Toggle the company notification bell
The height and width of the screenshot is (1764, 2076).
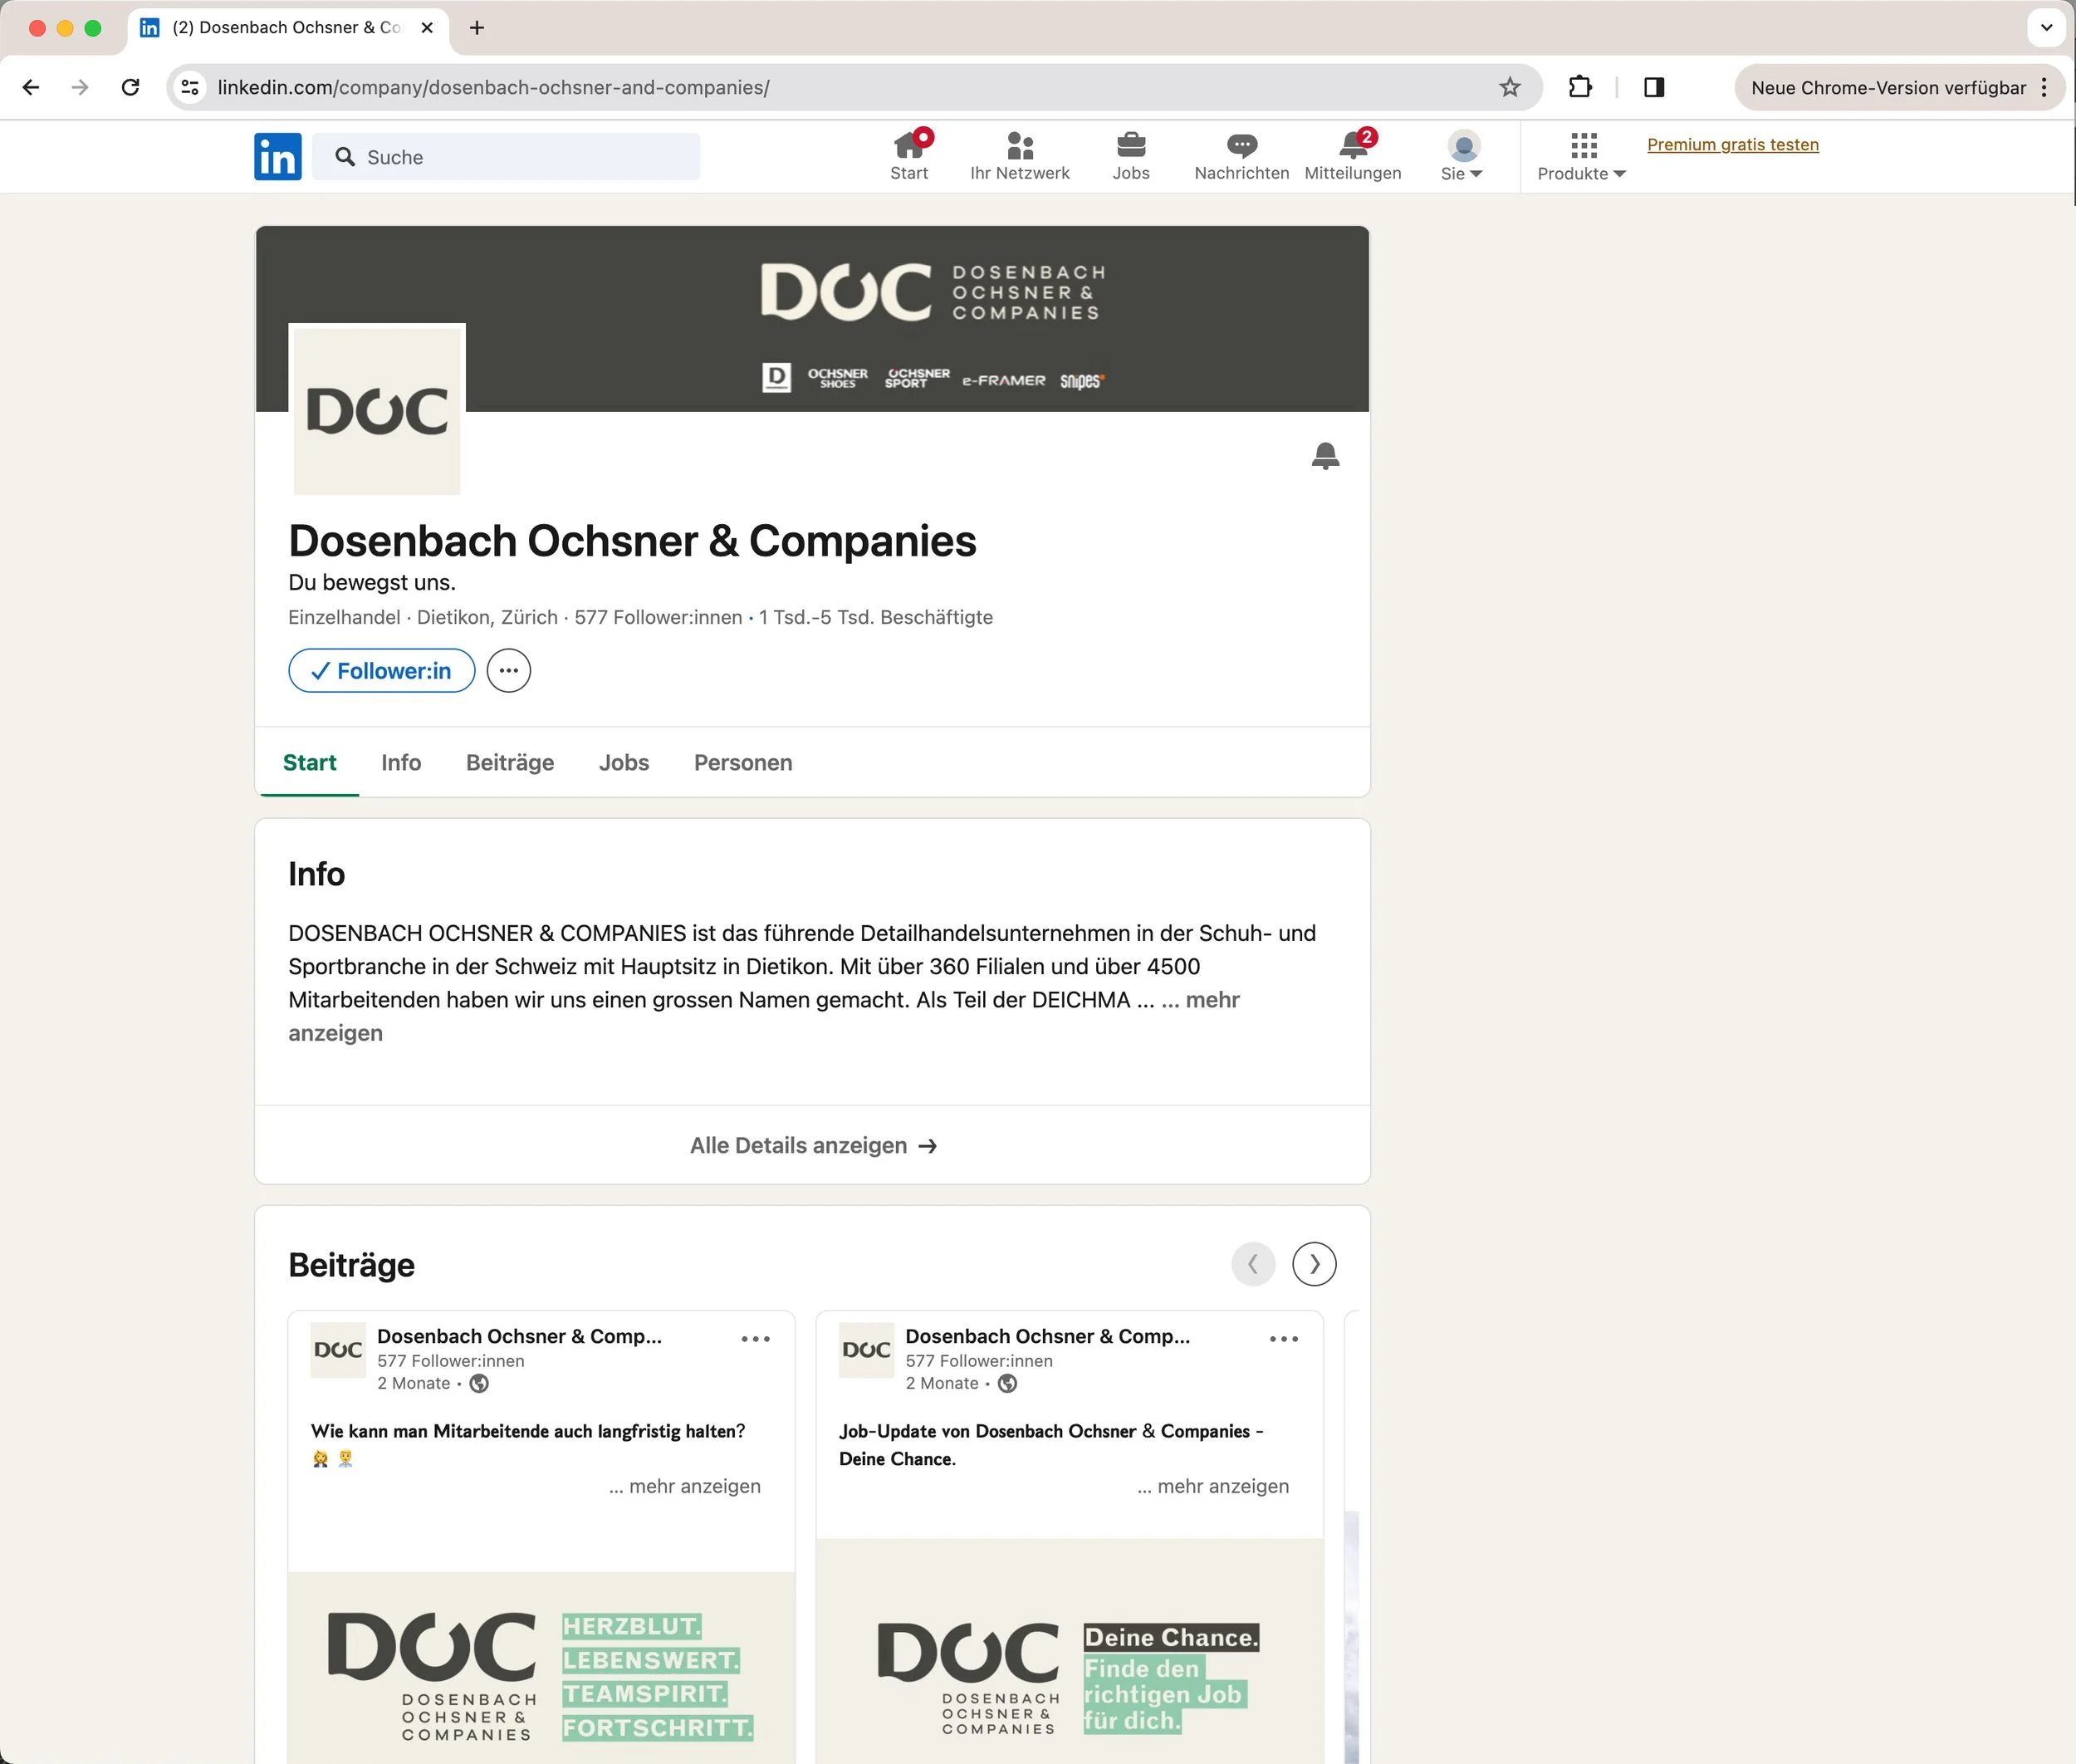[1325, 456]
